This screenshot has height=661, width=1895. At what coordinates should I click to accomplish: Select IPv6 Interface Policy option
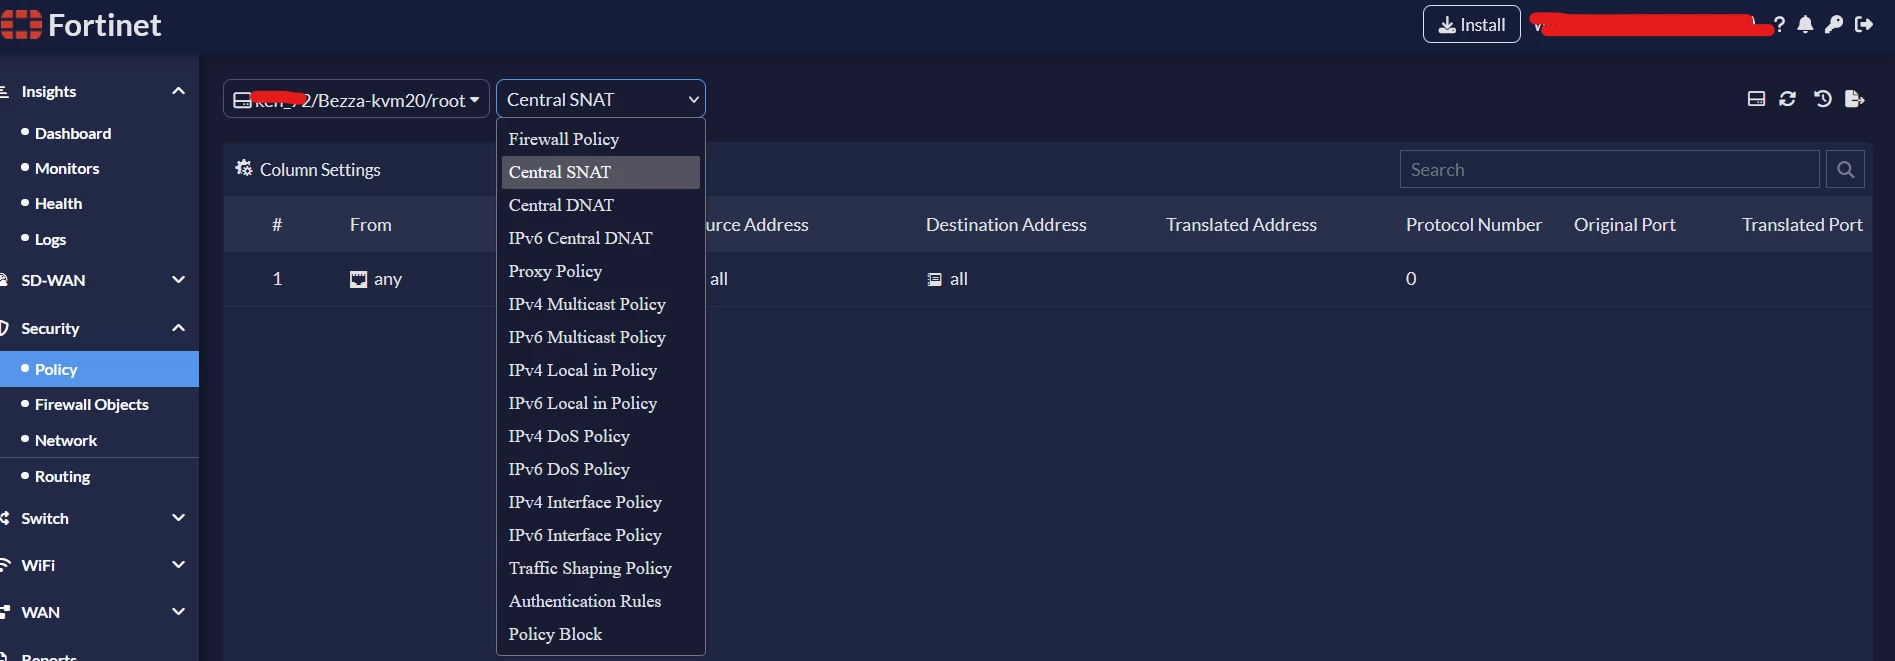click(601, 535)
